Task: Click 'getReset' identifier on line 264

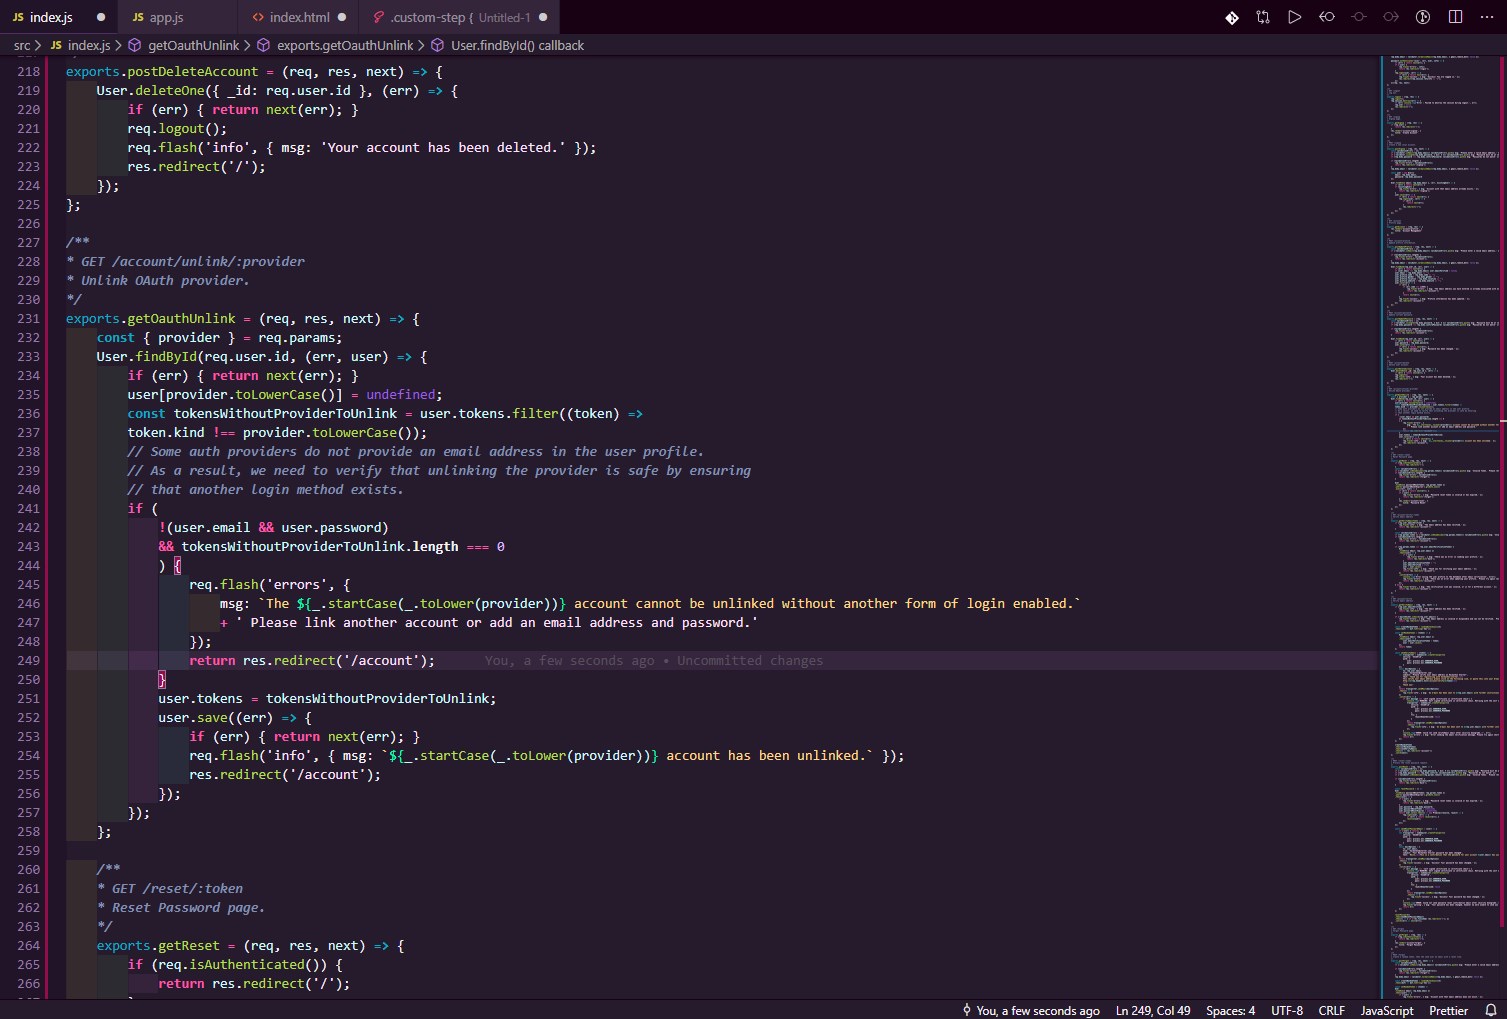Action: pos(189,945)
